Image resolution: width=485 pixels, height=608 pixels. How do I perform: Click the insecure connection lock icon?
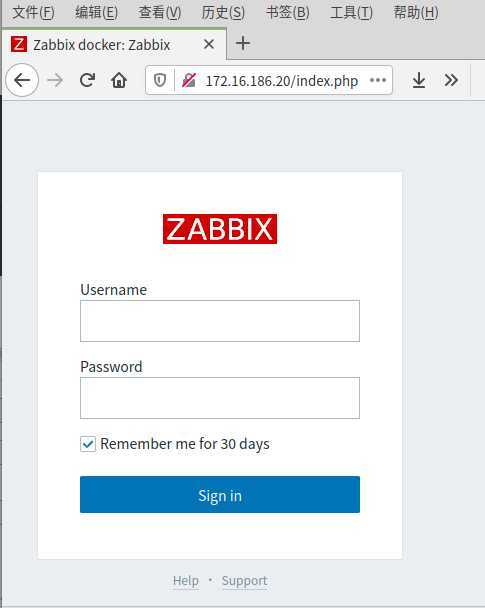coord(189,80)
